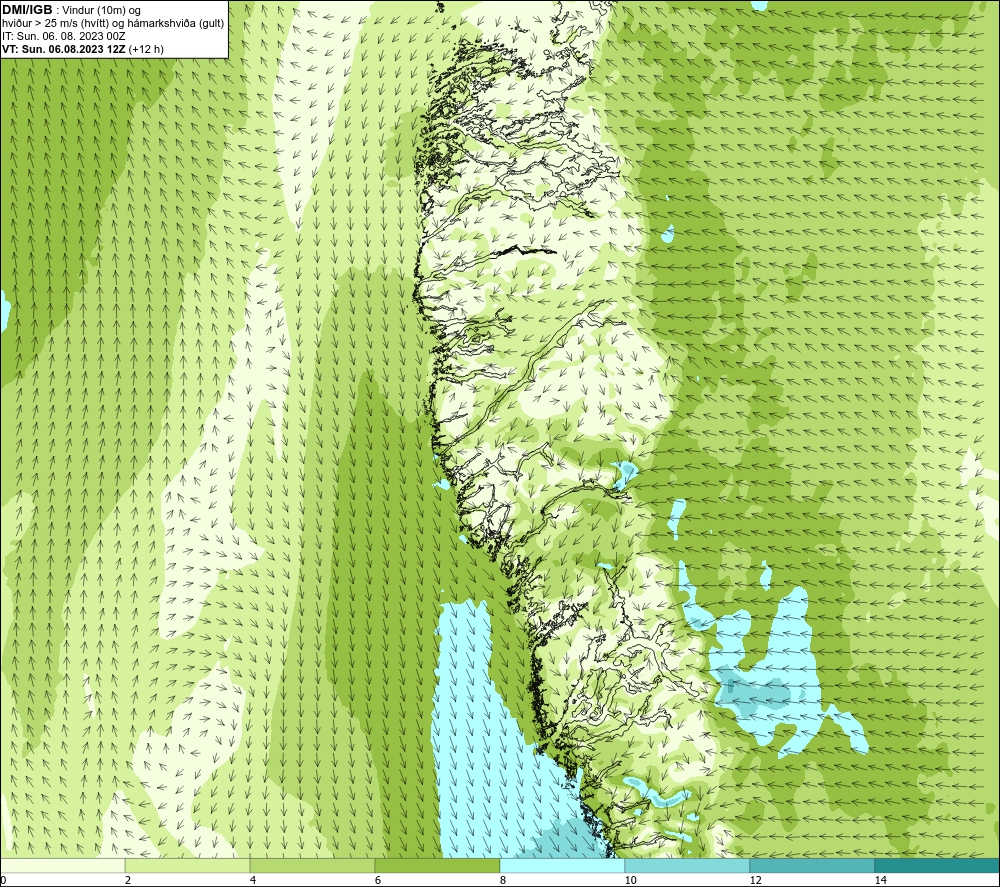
Task: Click the legend tick label '0'
Action: tap(3, 881)
